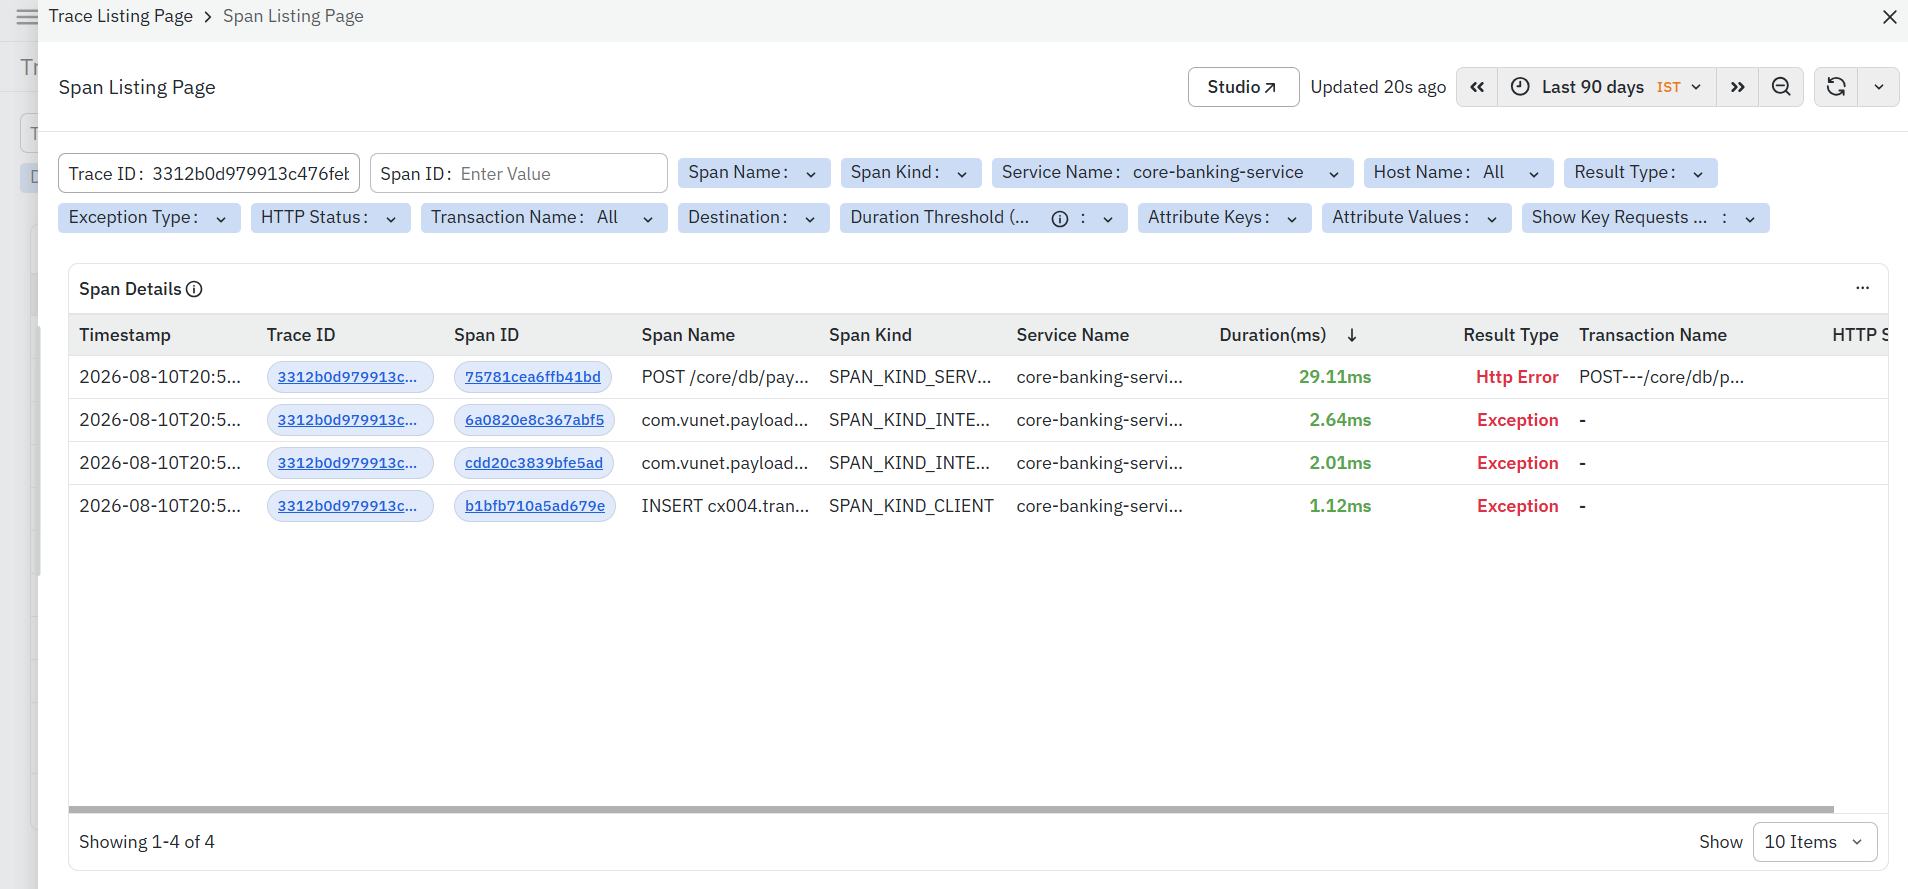Viewport: 1908px width, 889px height.
Task: Expand Exception Type filter dropdown
Action: [x=149, y=218]
